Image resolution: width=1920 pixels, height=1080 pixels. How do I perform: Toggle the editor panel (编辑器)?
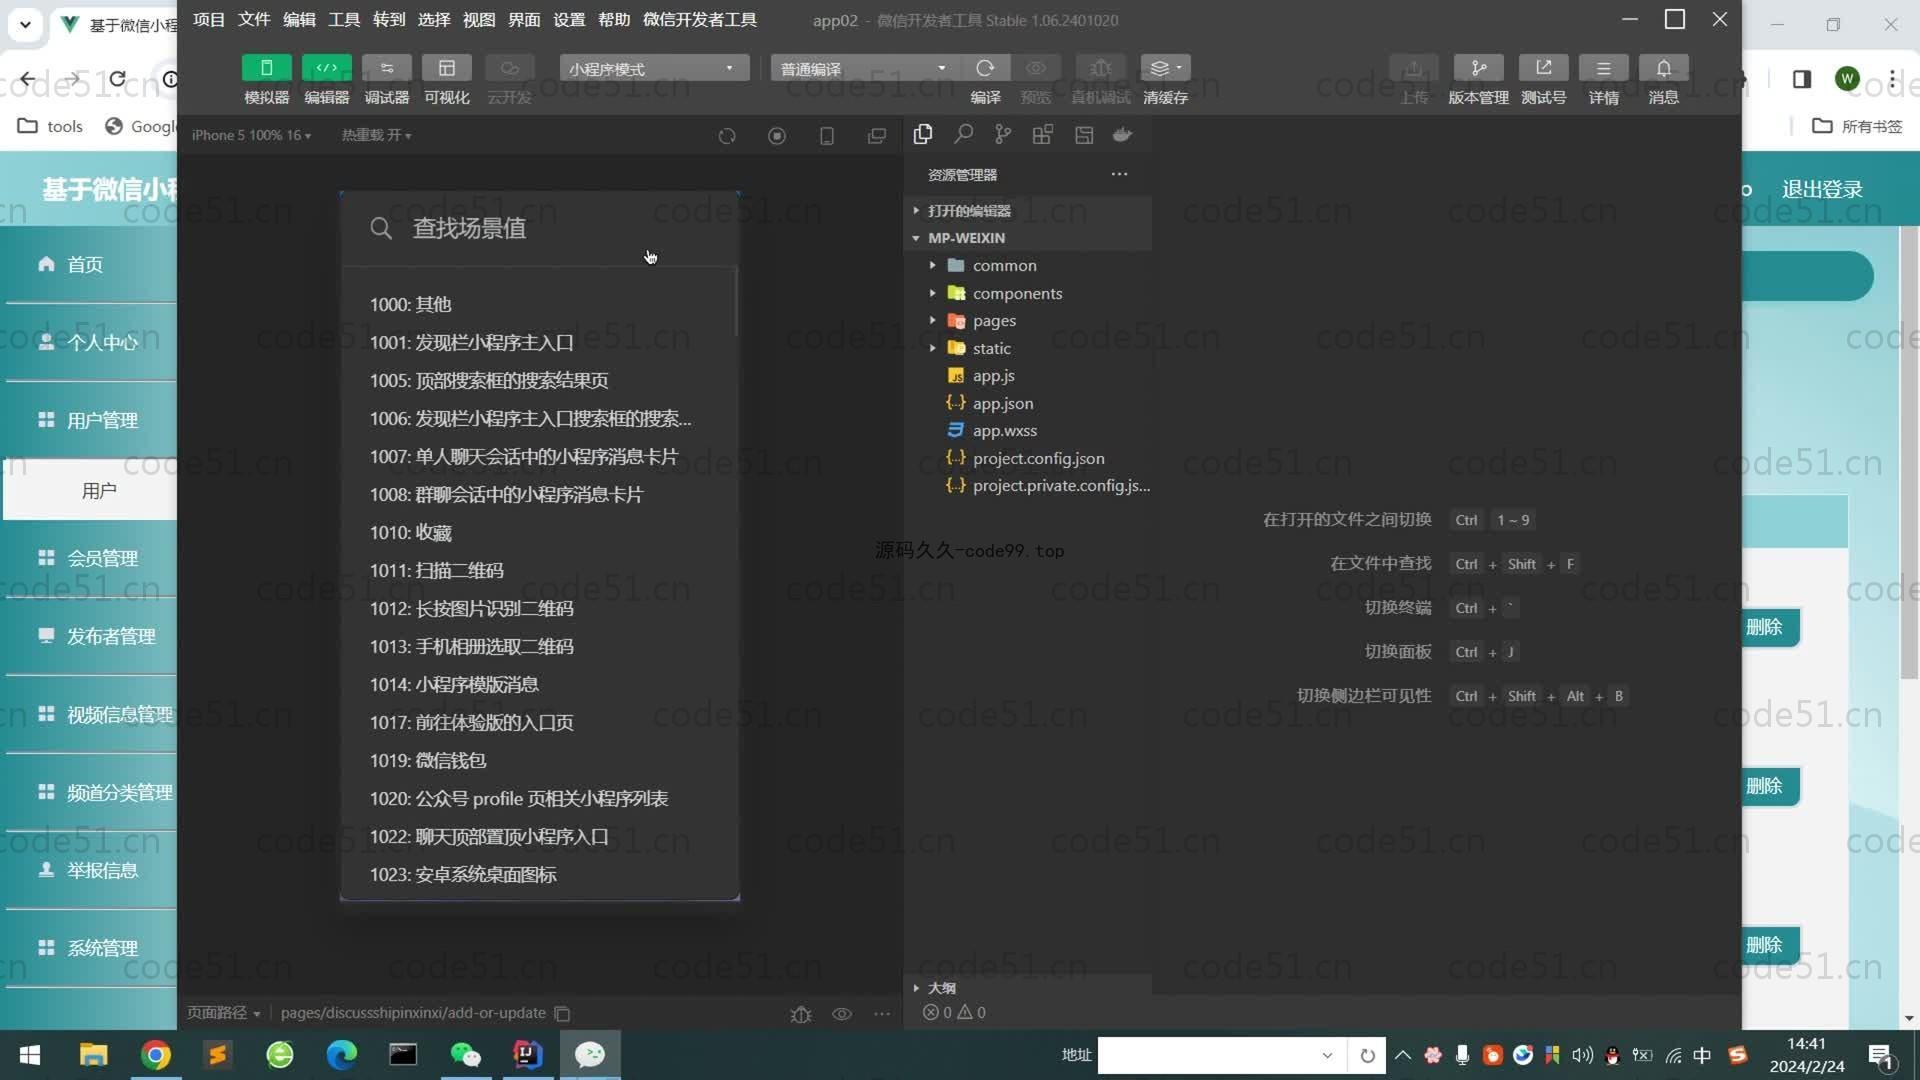pos(326,68)
